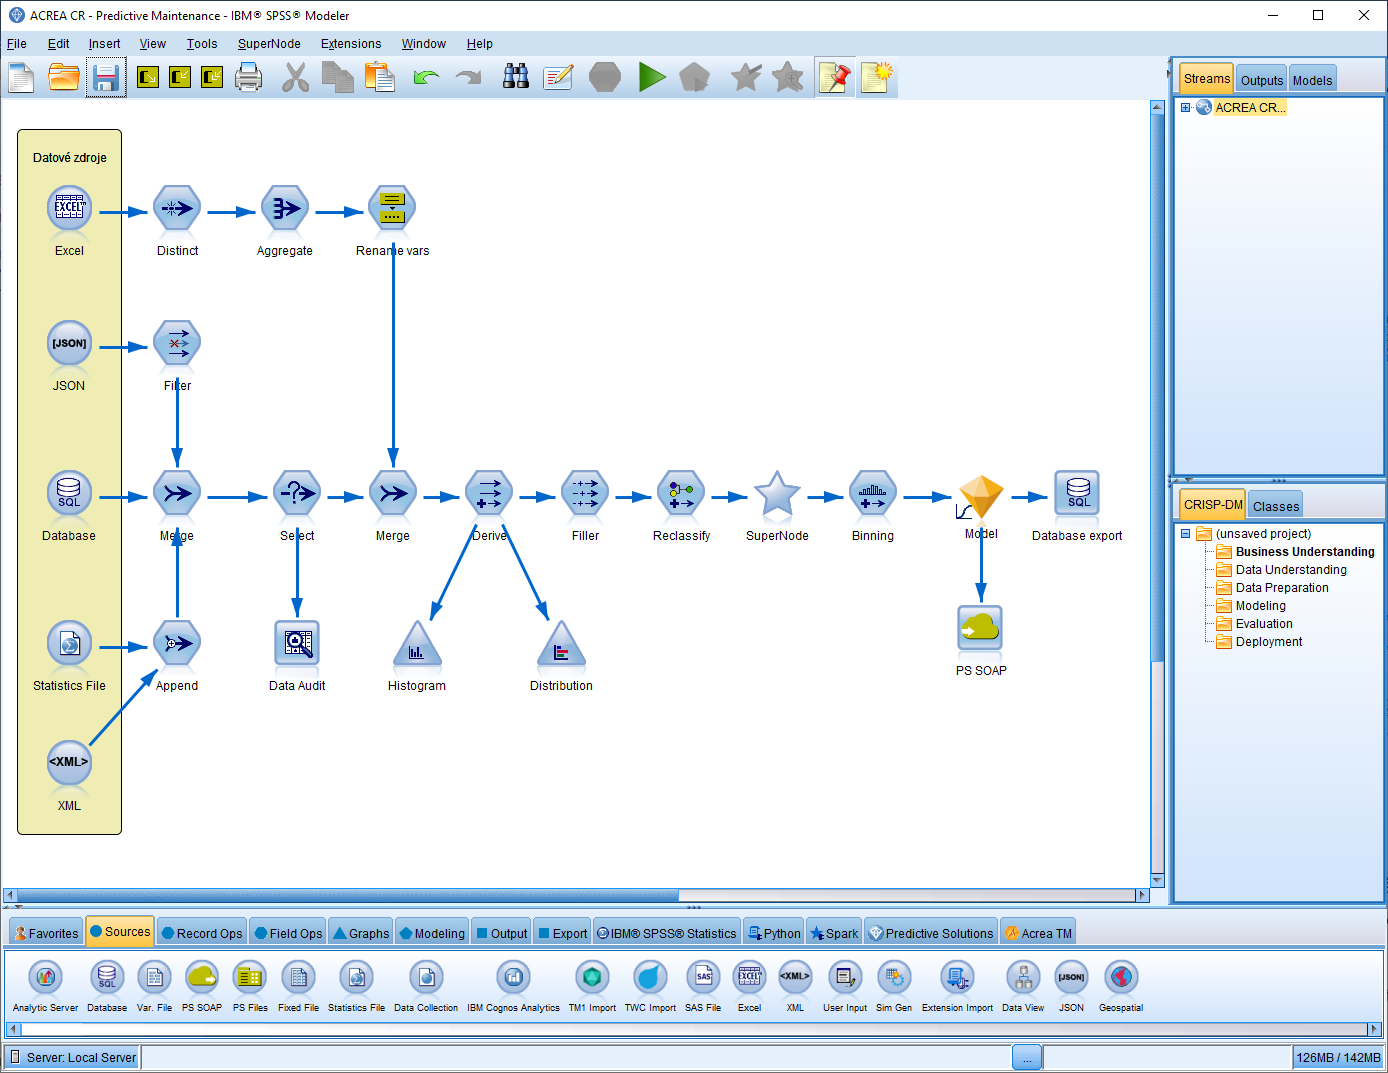Select the Distinct node

click(177, 209)
